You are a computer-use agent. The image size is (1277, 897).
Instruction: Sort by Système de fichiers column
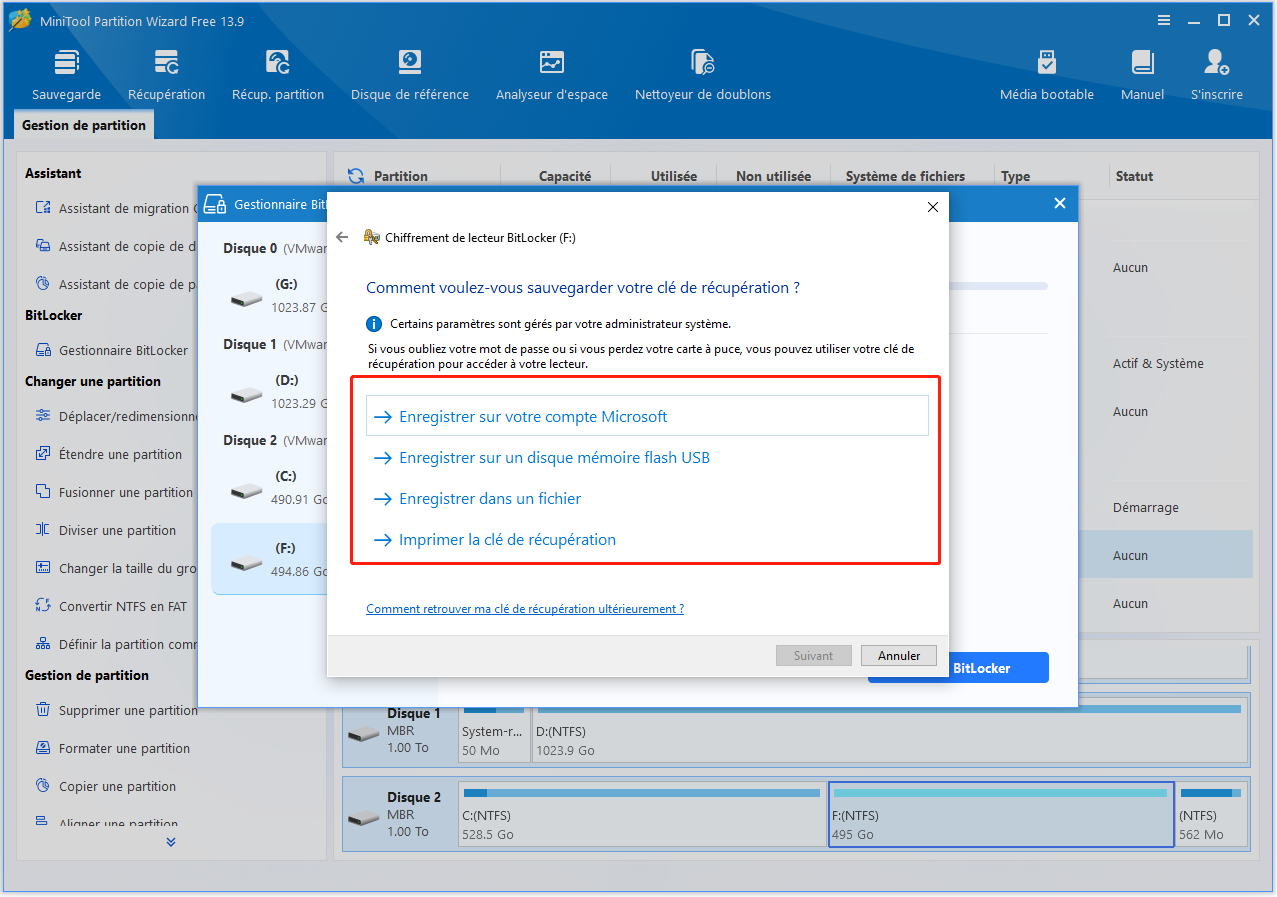pyautogui.click(x=905, y=176)
